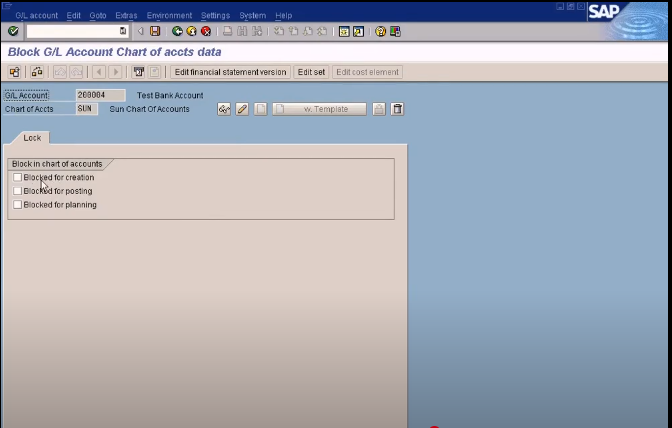The width and height of the screenshot is (672, 428).
Task: Open the command field history dropdown
Action: (x=123, y=31)
